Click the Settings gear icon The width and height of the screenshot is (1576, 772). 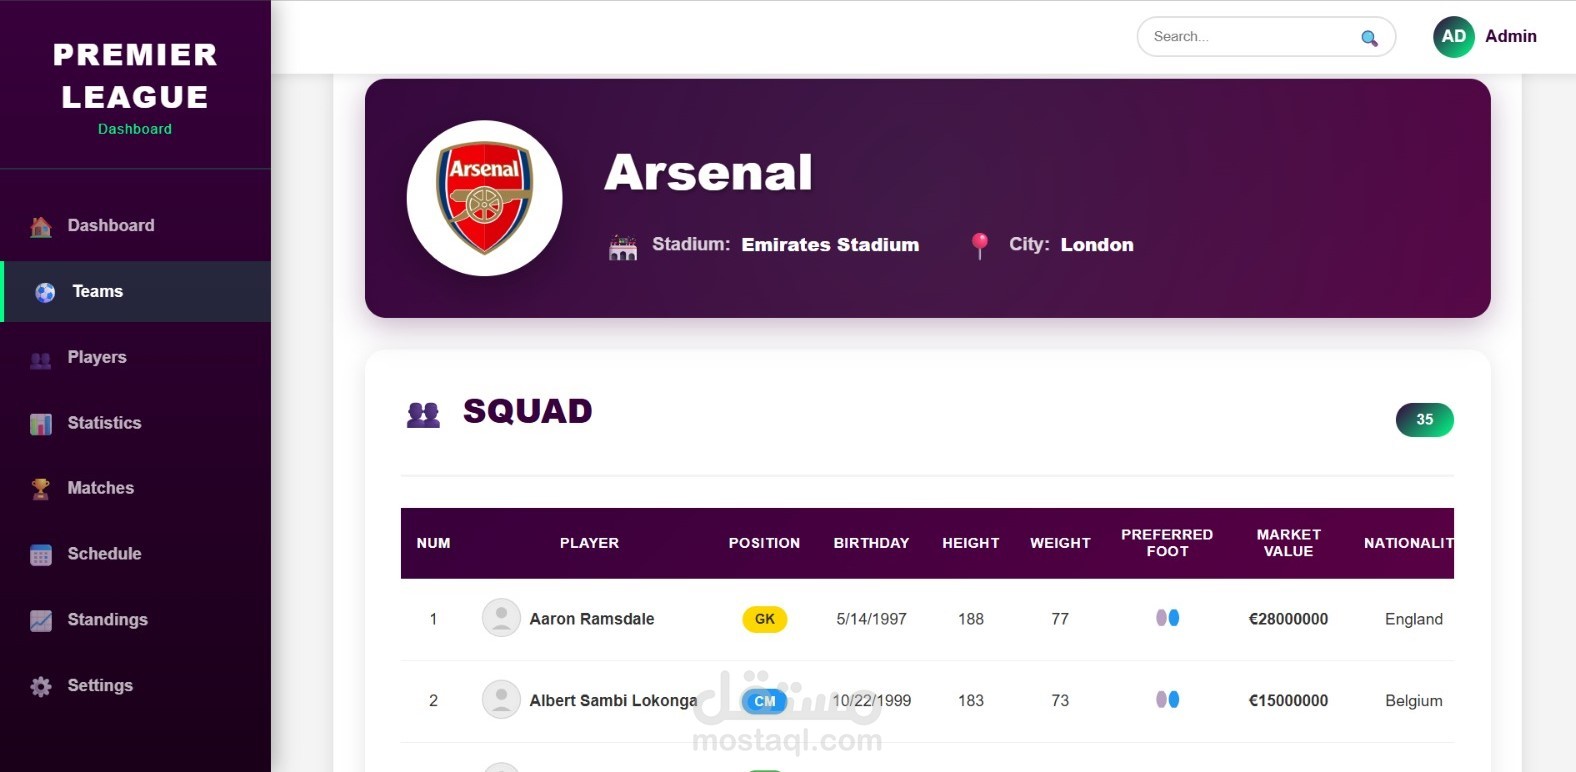[41, 687]
